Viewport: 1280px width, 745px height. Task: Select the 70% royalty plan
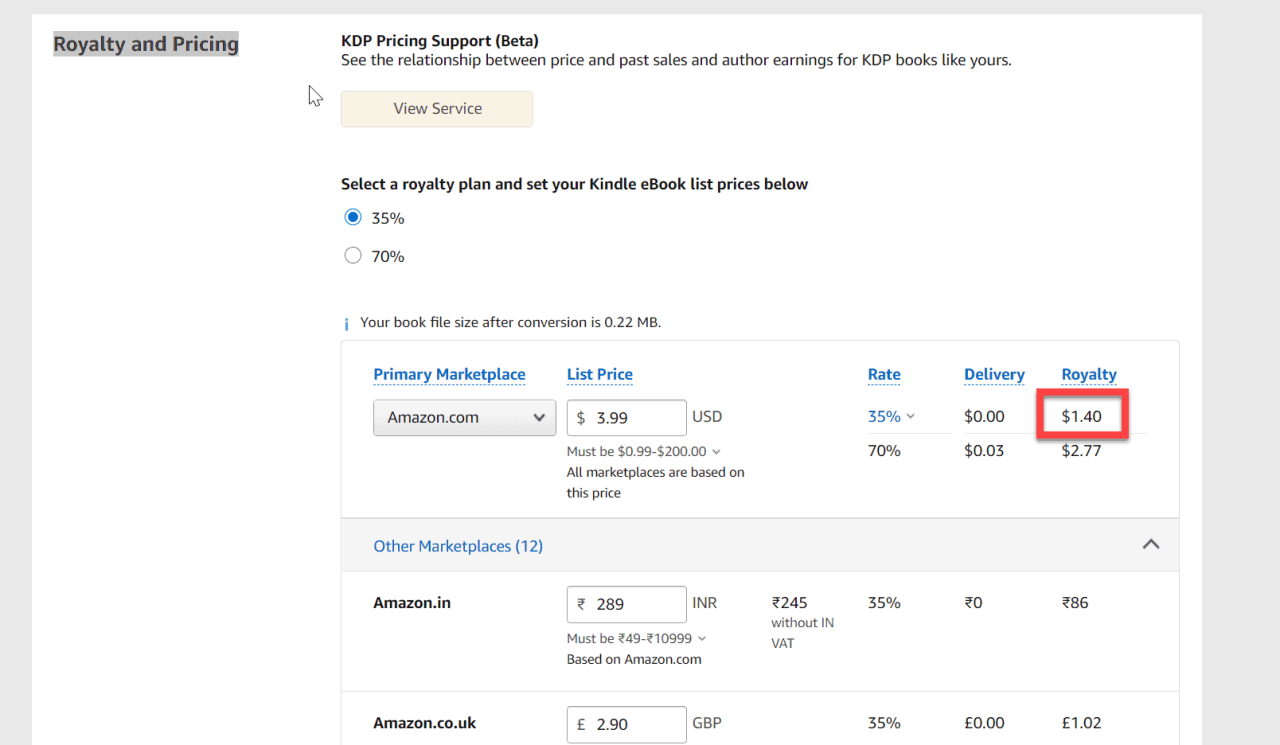click(352, 255)
